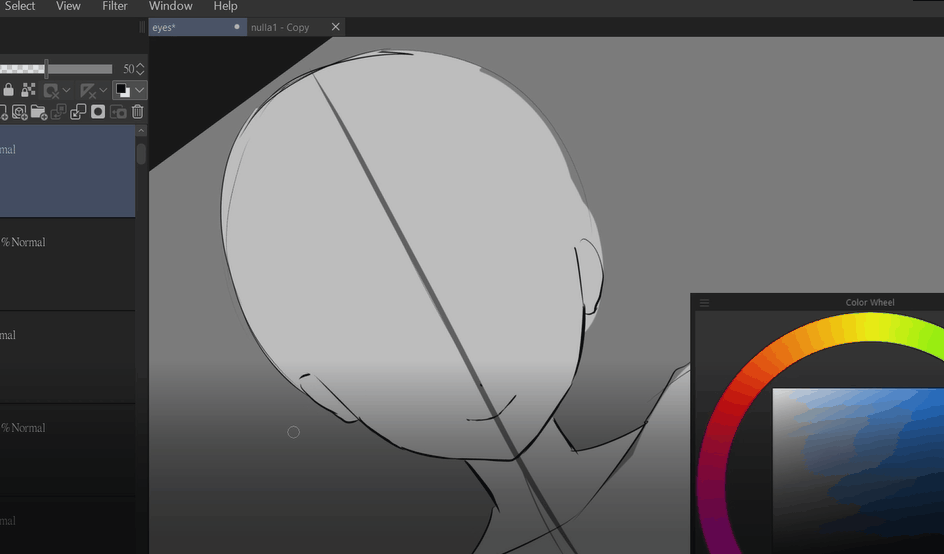The image size is (944, 554).
Task: Delete the layer with trash icon
Action: point(137,111)
